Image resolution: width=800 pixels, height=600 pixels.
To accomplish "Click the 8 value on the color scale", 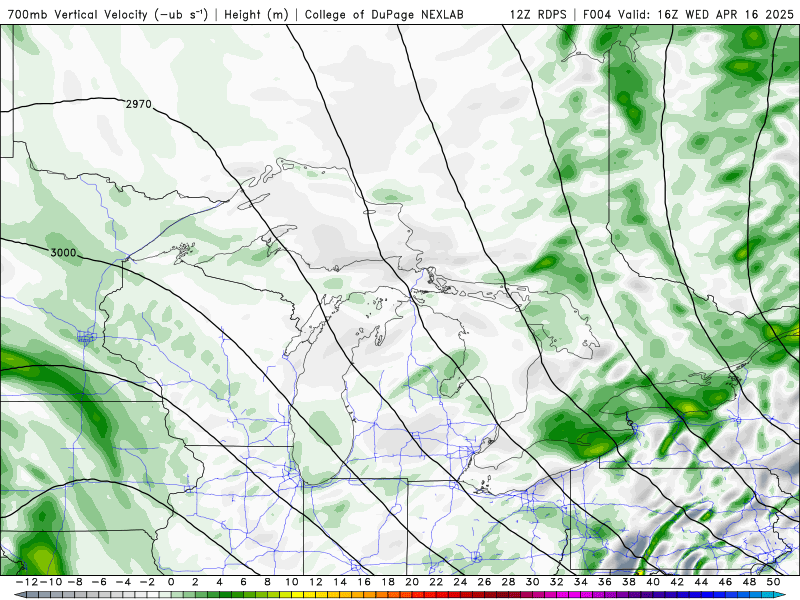I will [x=267, y=582].
